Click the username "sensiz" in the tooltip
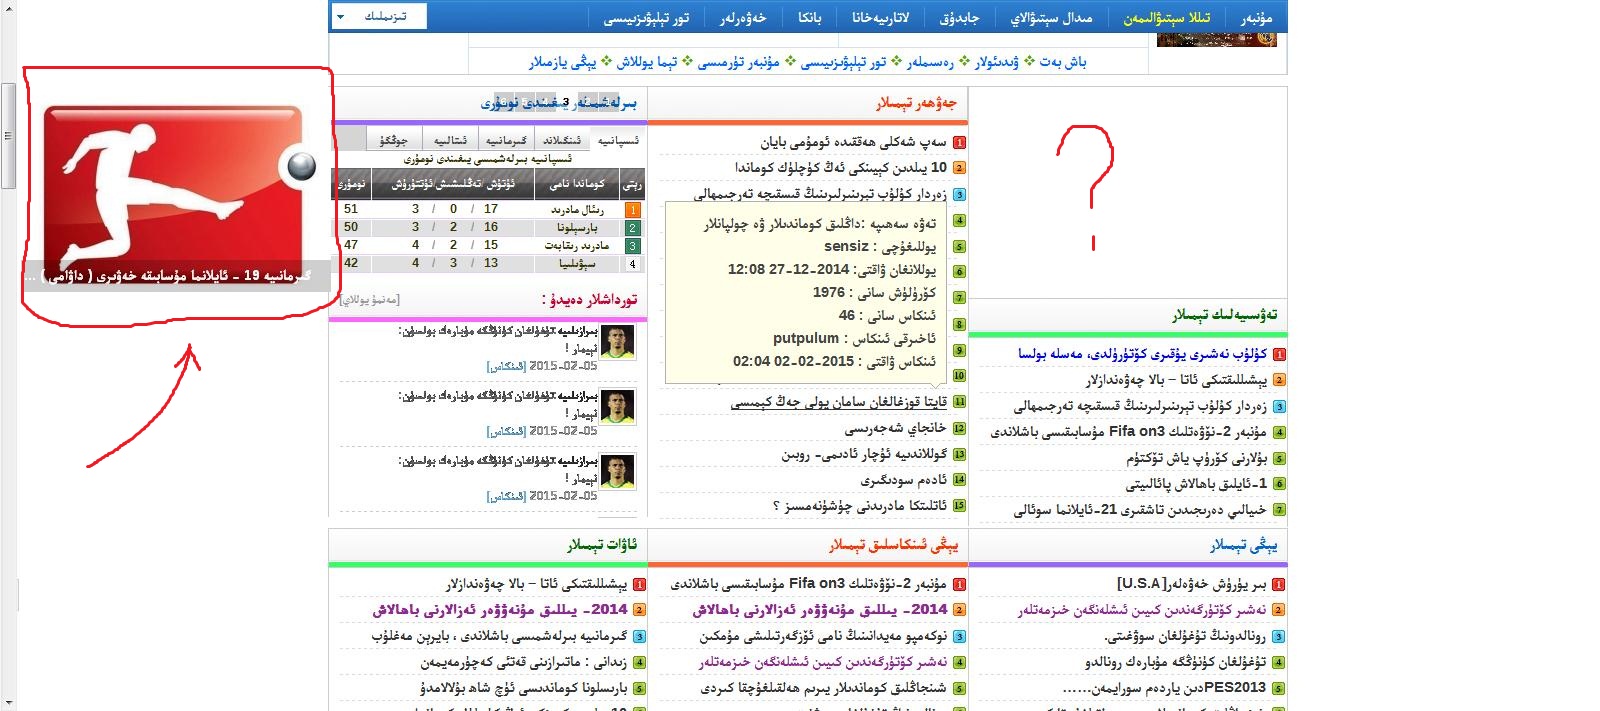1600x711 pixels. [x=846, y=246]
